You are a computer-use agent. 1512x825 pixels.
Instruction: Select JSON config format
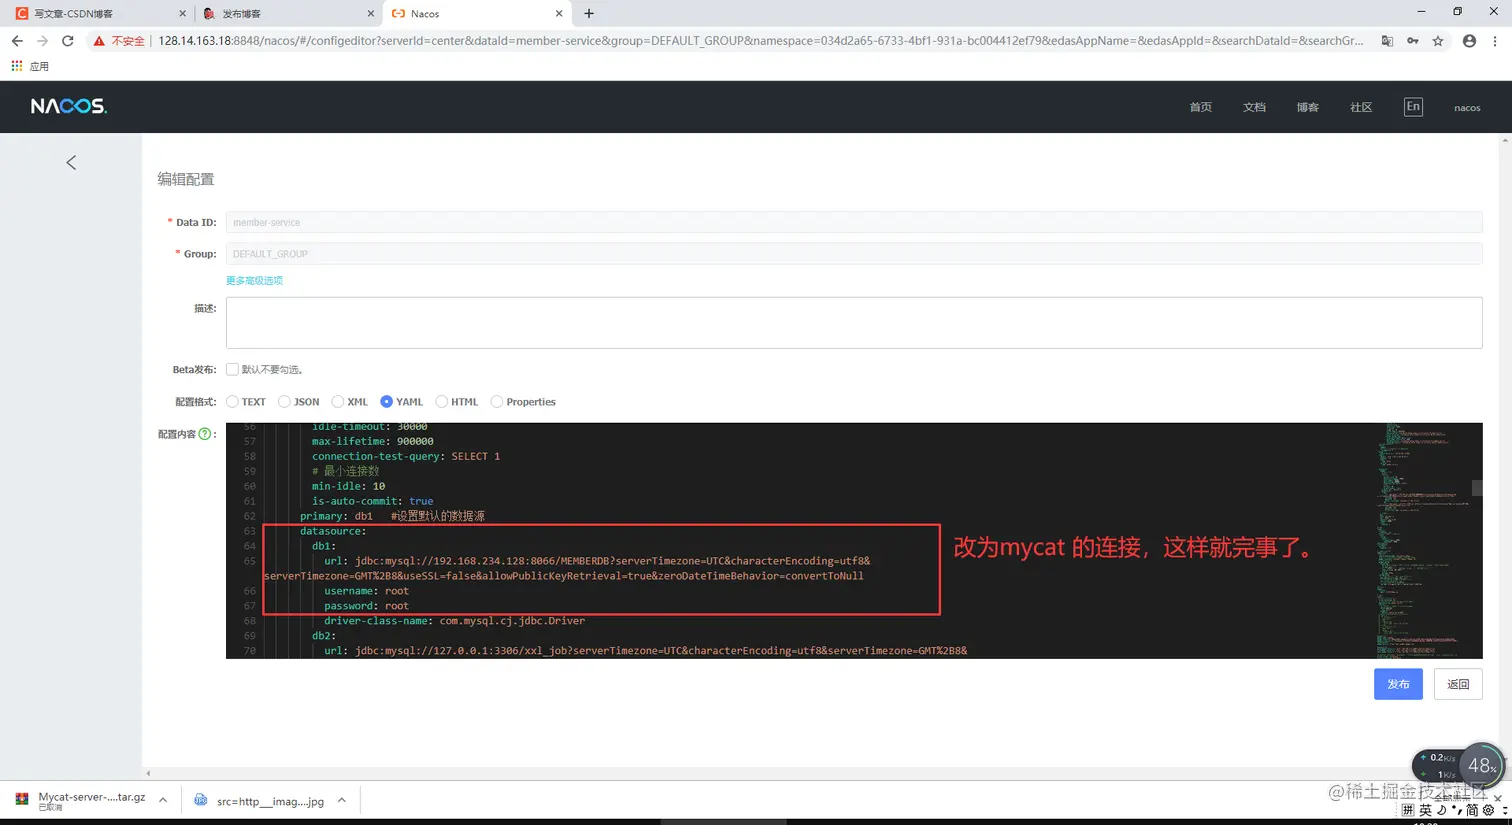click(x=284, y=401)
